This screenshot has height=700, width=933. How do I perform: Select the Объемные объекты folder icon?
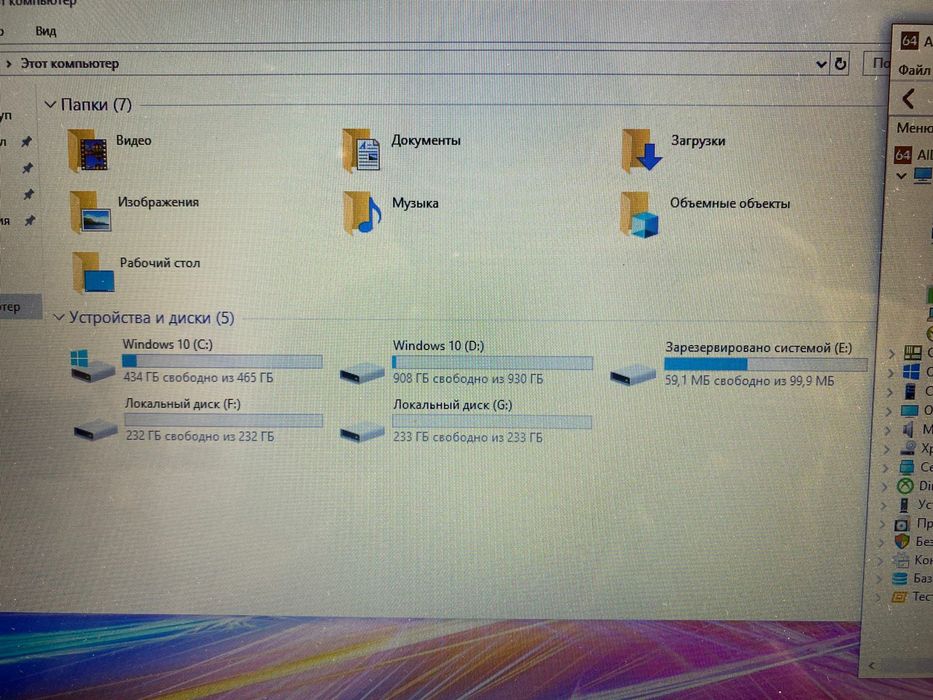[640, 214]
